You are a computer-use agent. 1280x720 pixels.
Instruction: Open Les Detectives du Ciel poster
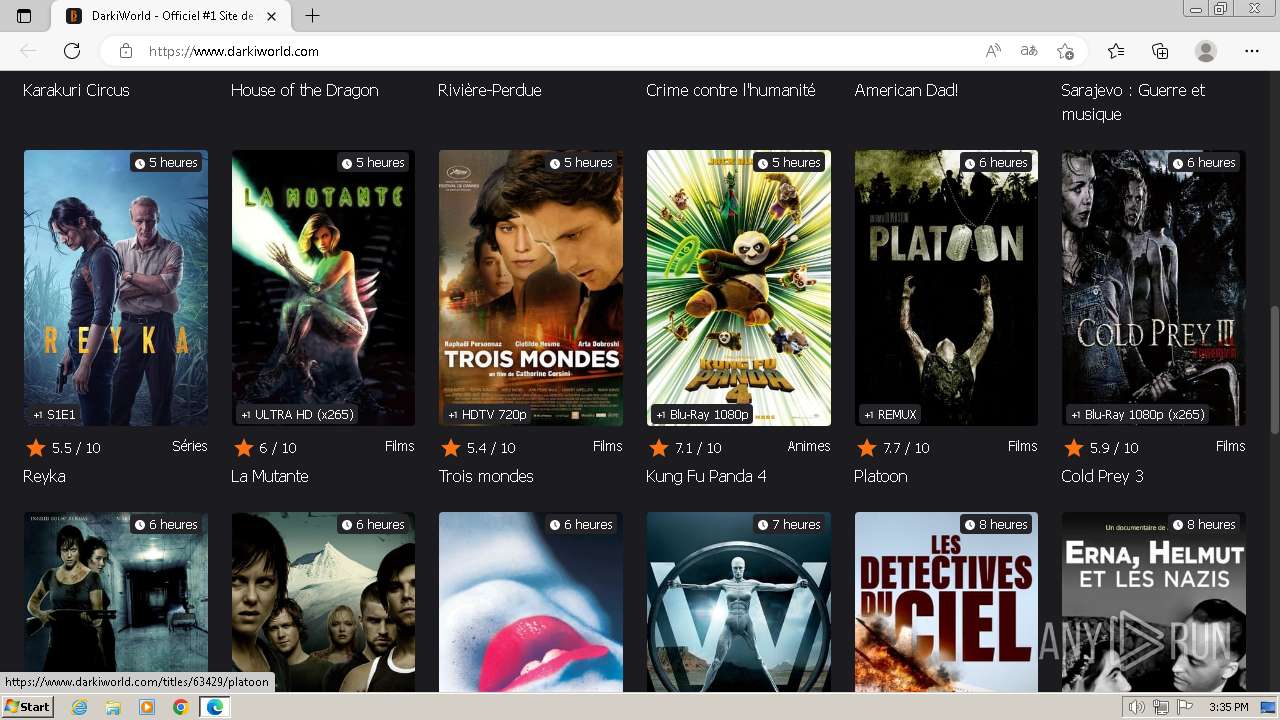click(946, 602)
